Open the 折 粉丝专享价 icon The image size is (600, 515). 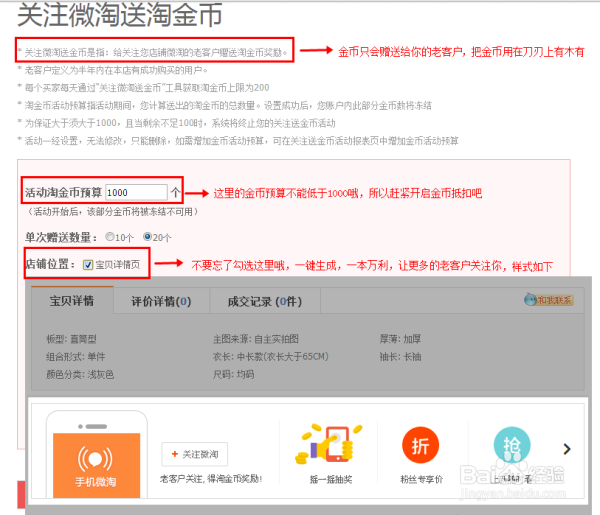[x=421, y=445]
